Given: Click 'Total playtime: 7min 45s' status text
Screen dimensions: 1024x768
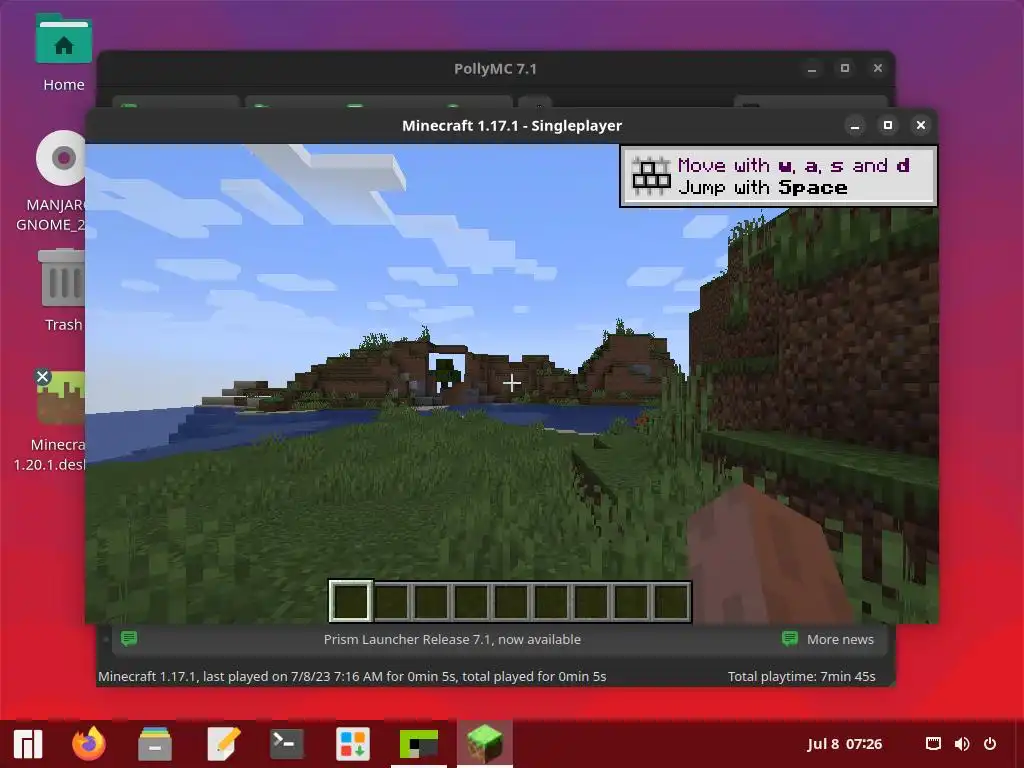Looking at the screenshot, I should pos(801,677).
